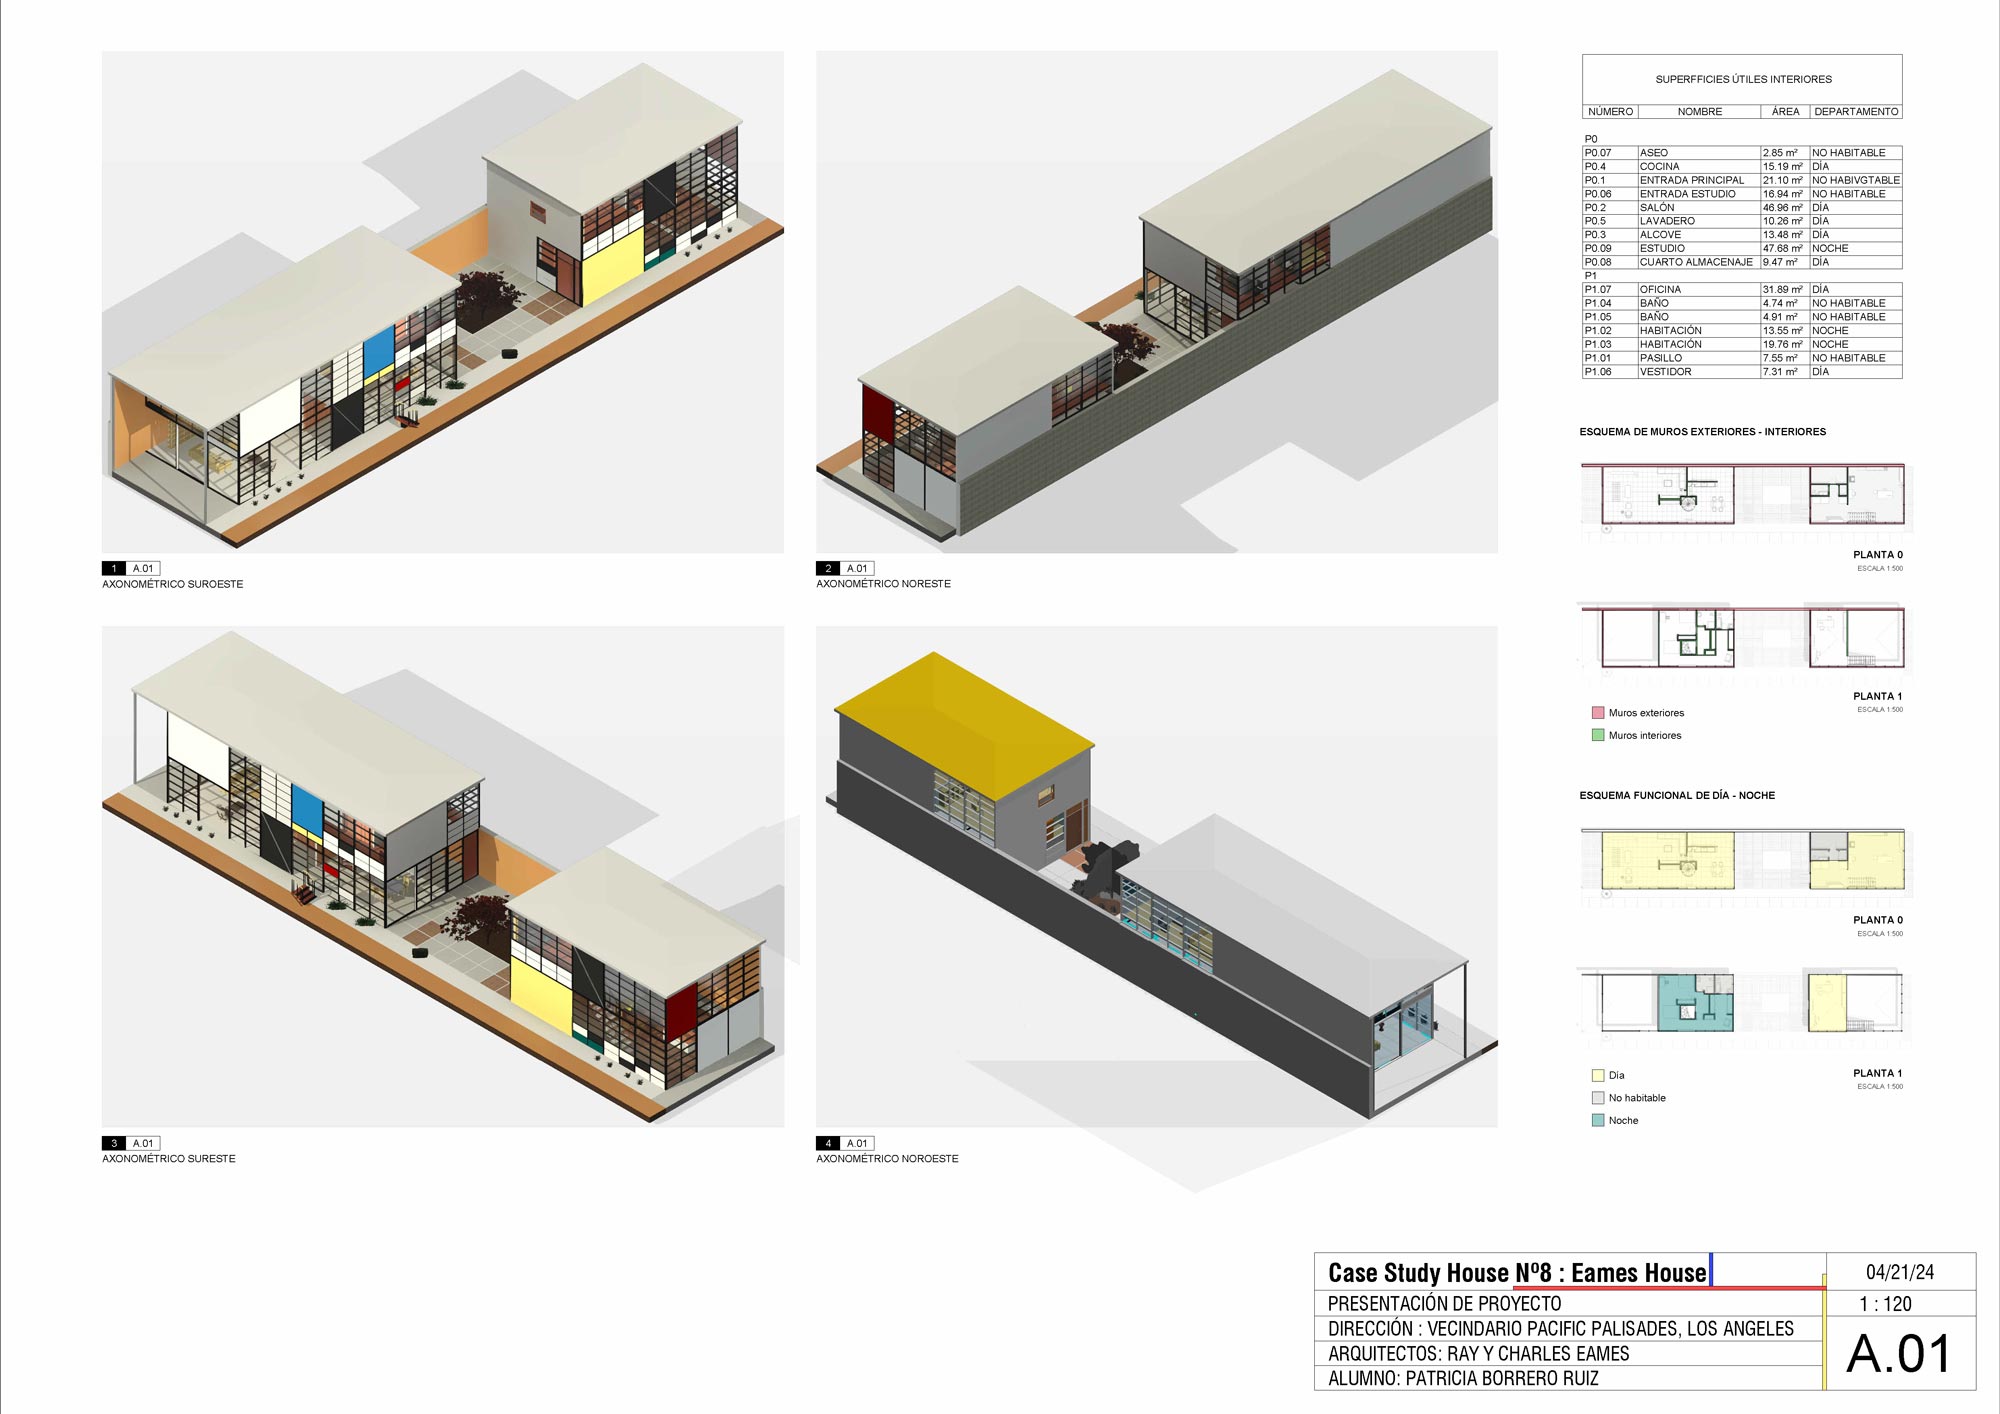This screenshot has width=2000, height=1414.
Task: Click the '47.68 m²' area cell
Action: [x=1785, y=249]
